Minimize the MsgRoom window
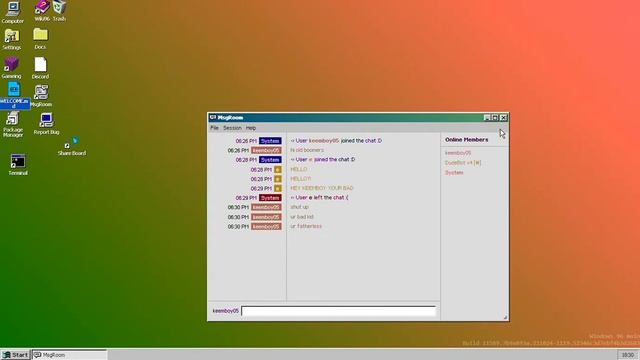The width and height of the screenshot is (640, 360). (487, 118)
